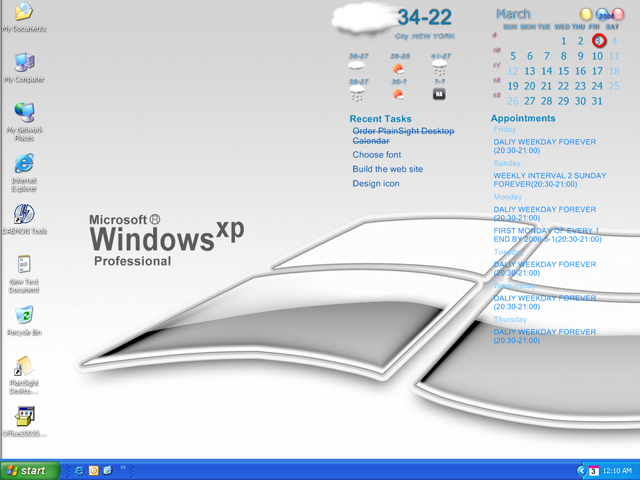Viewport: 640px width, 480px height.
Task: Click orange media player quick launch icon
Action: click(93, 471)
